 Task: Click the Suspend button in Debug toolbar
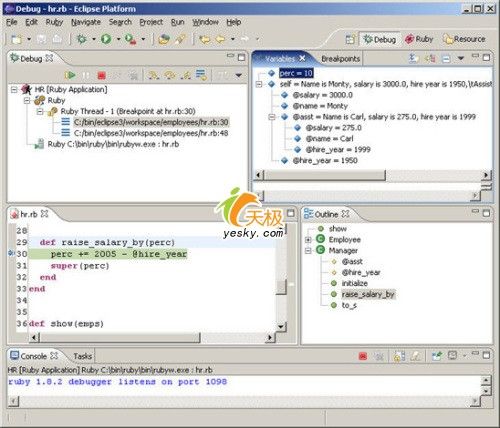[x=86, y=76]
